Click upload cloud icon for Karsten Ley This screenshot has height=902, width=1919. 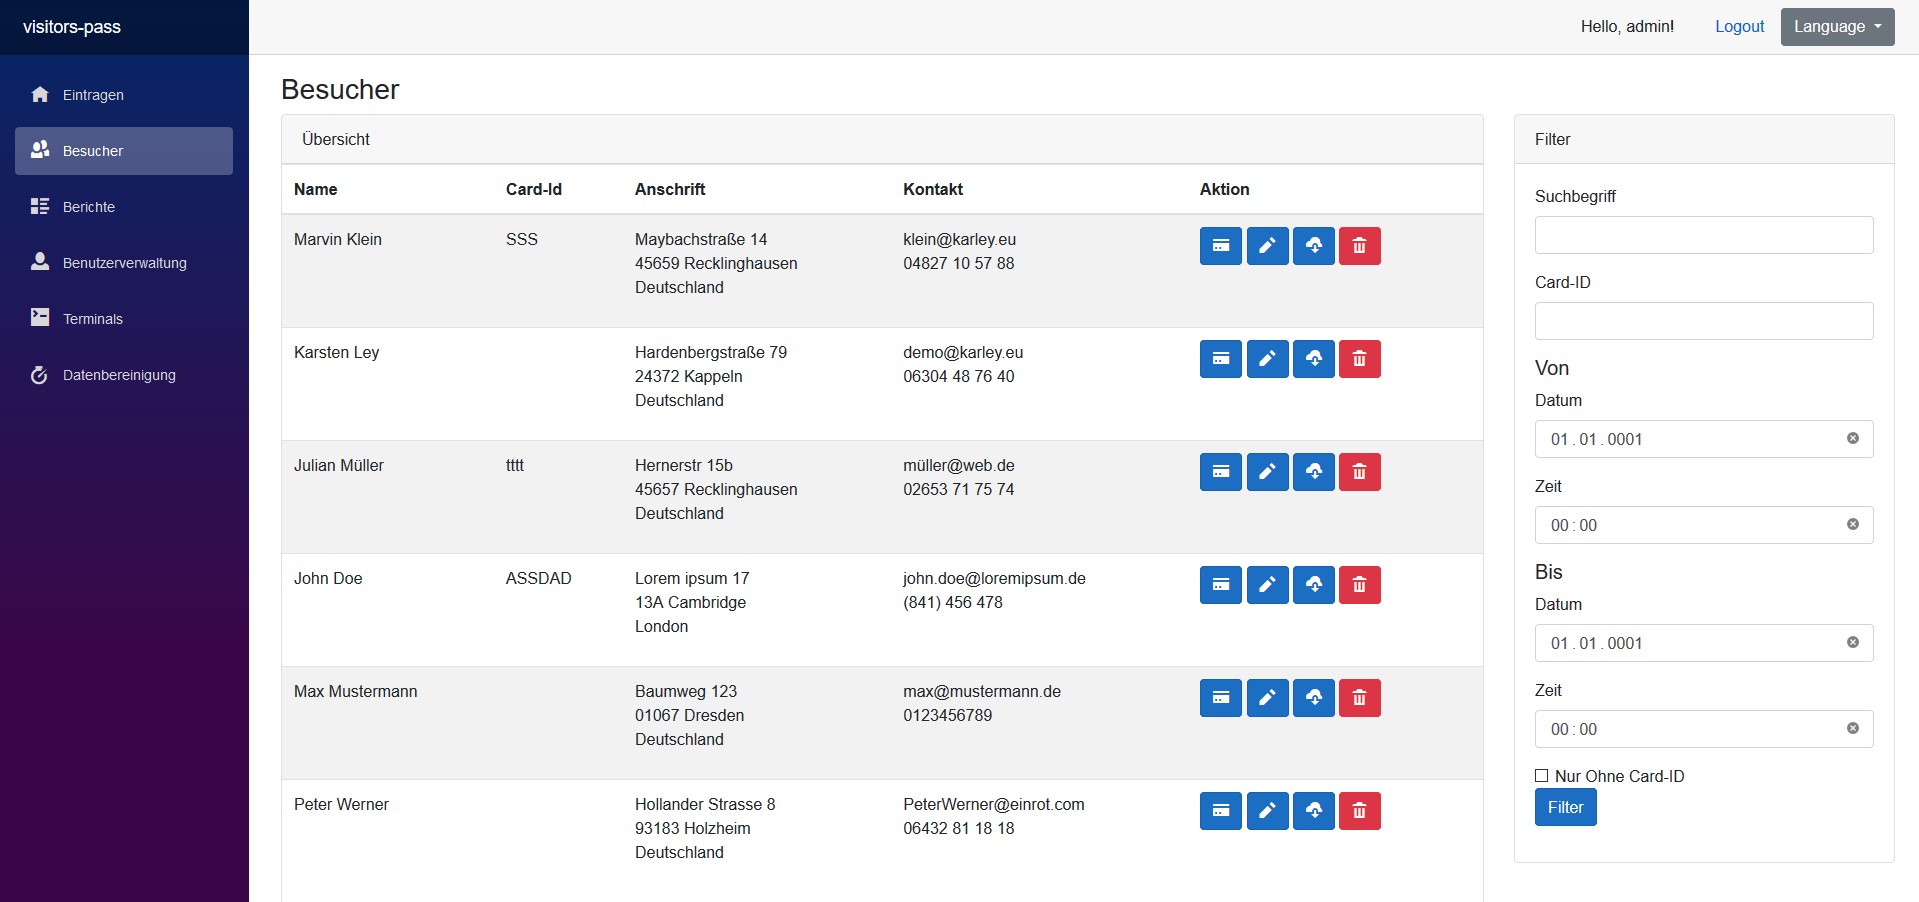pyautogui.click(x=1314, y=359)
